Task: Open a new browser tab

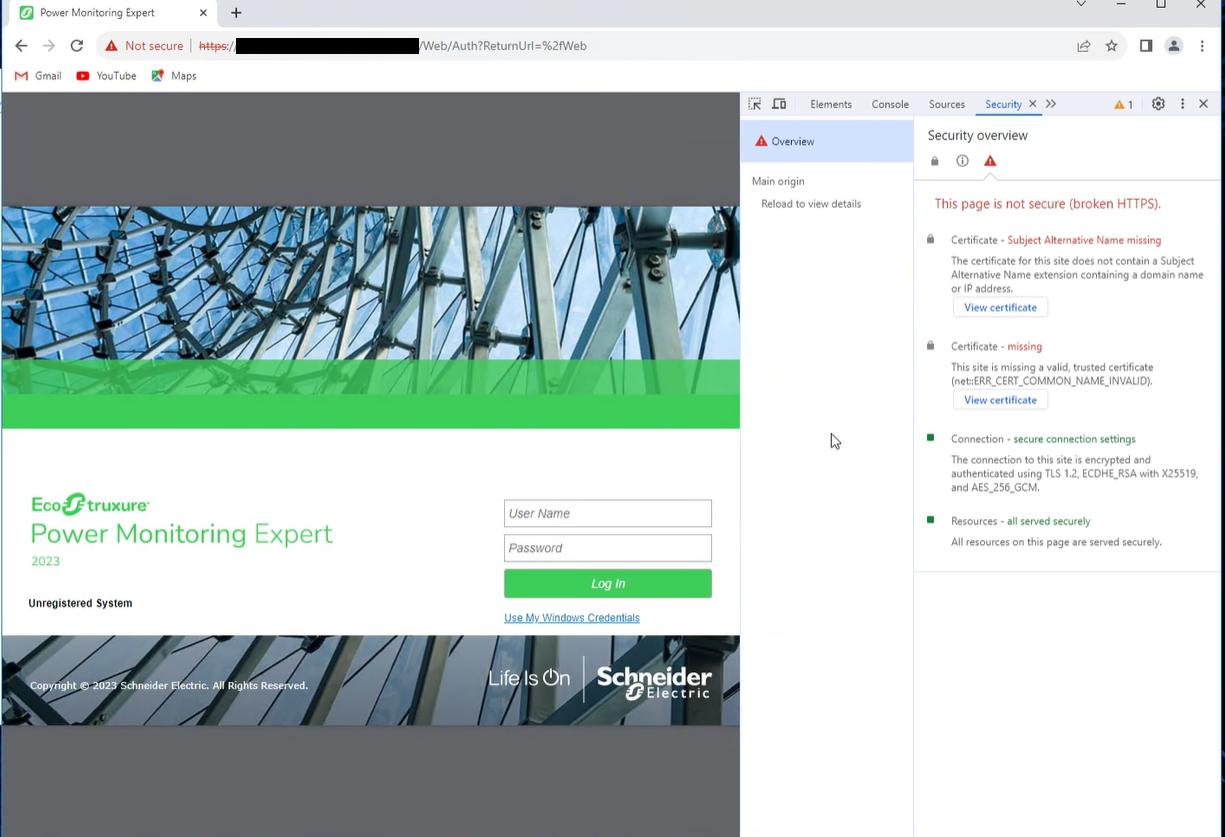Action: (x=236, y=13)
